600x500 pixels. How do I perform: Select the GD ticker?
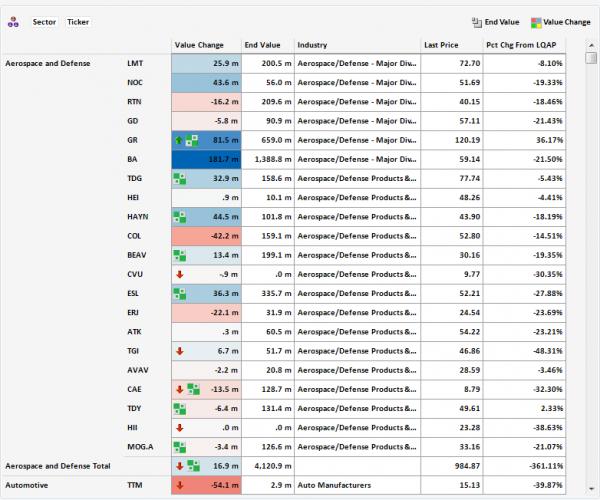pos(132,121)
